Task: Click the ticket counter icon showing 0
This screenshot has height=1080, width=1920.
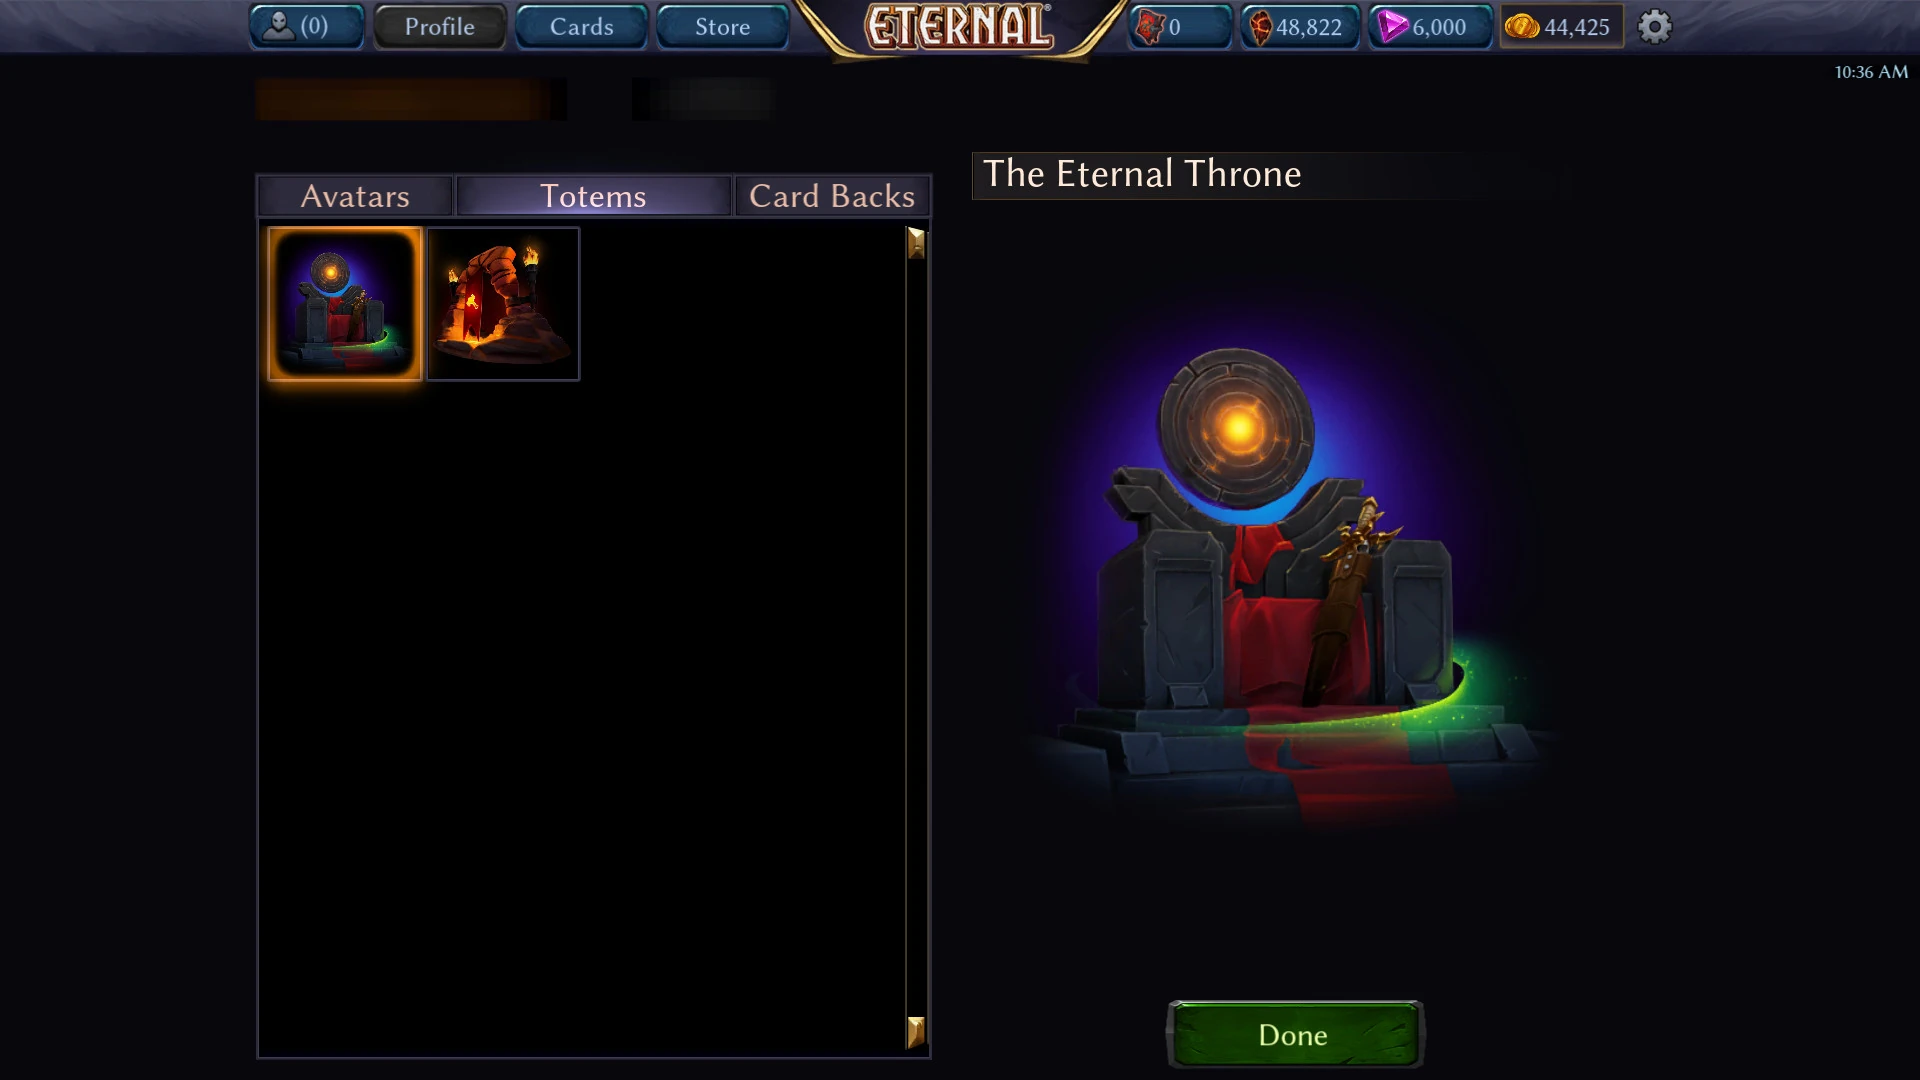Action: (1150, 27)
